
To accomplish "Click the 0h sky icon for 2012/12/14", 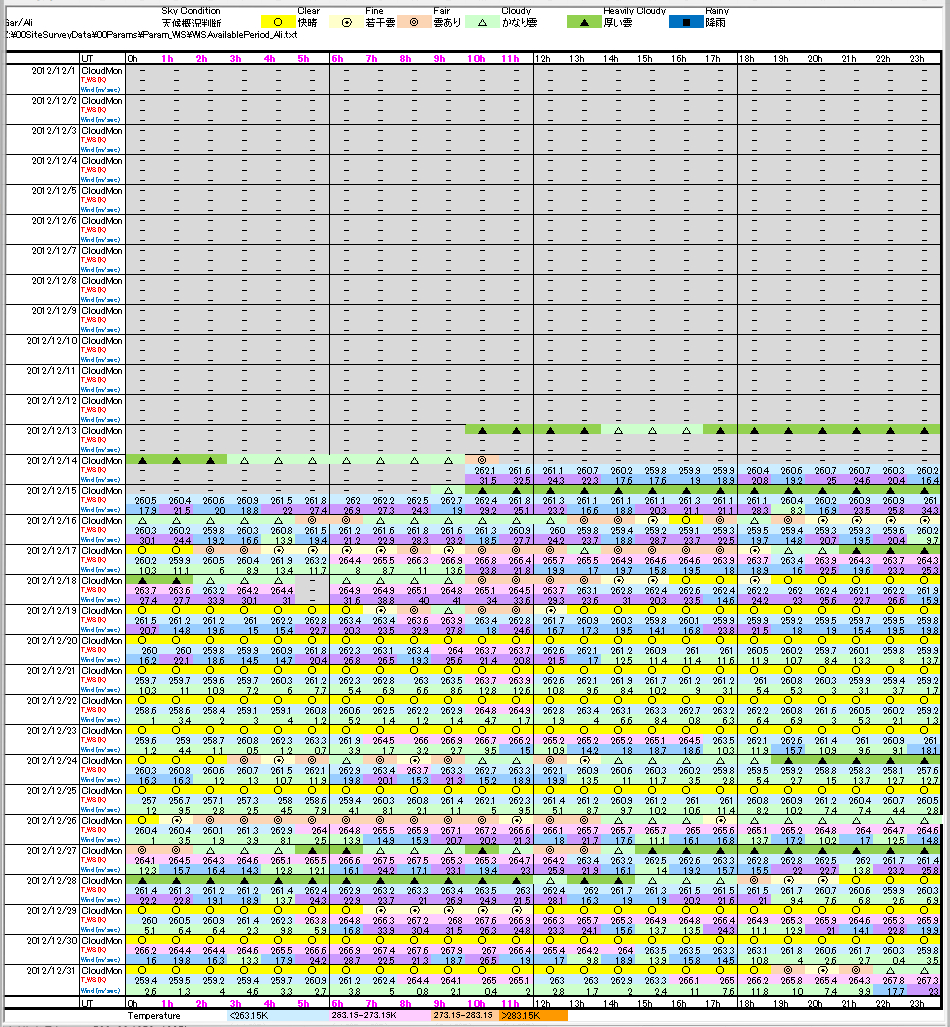I will 143,460.
